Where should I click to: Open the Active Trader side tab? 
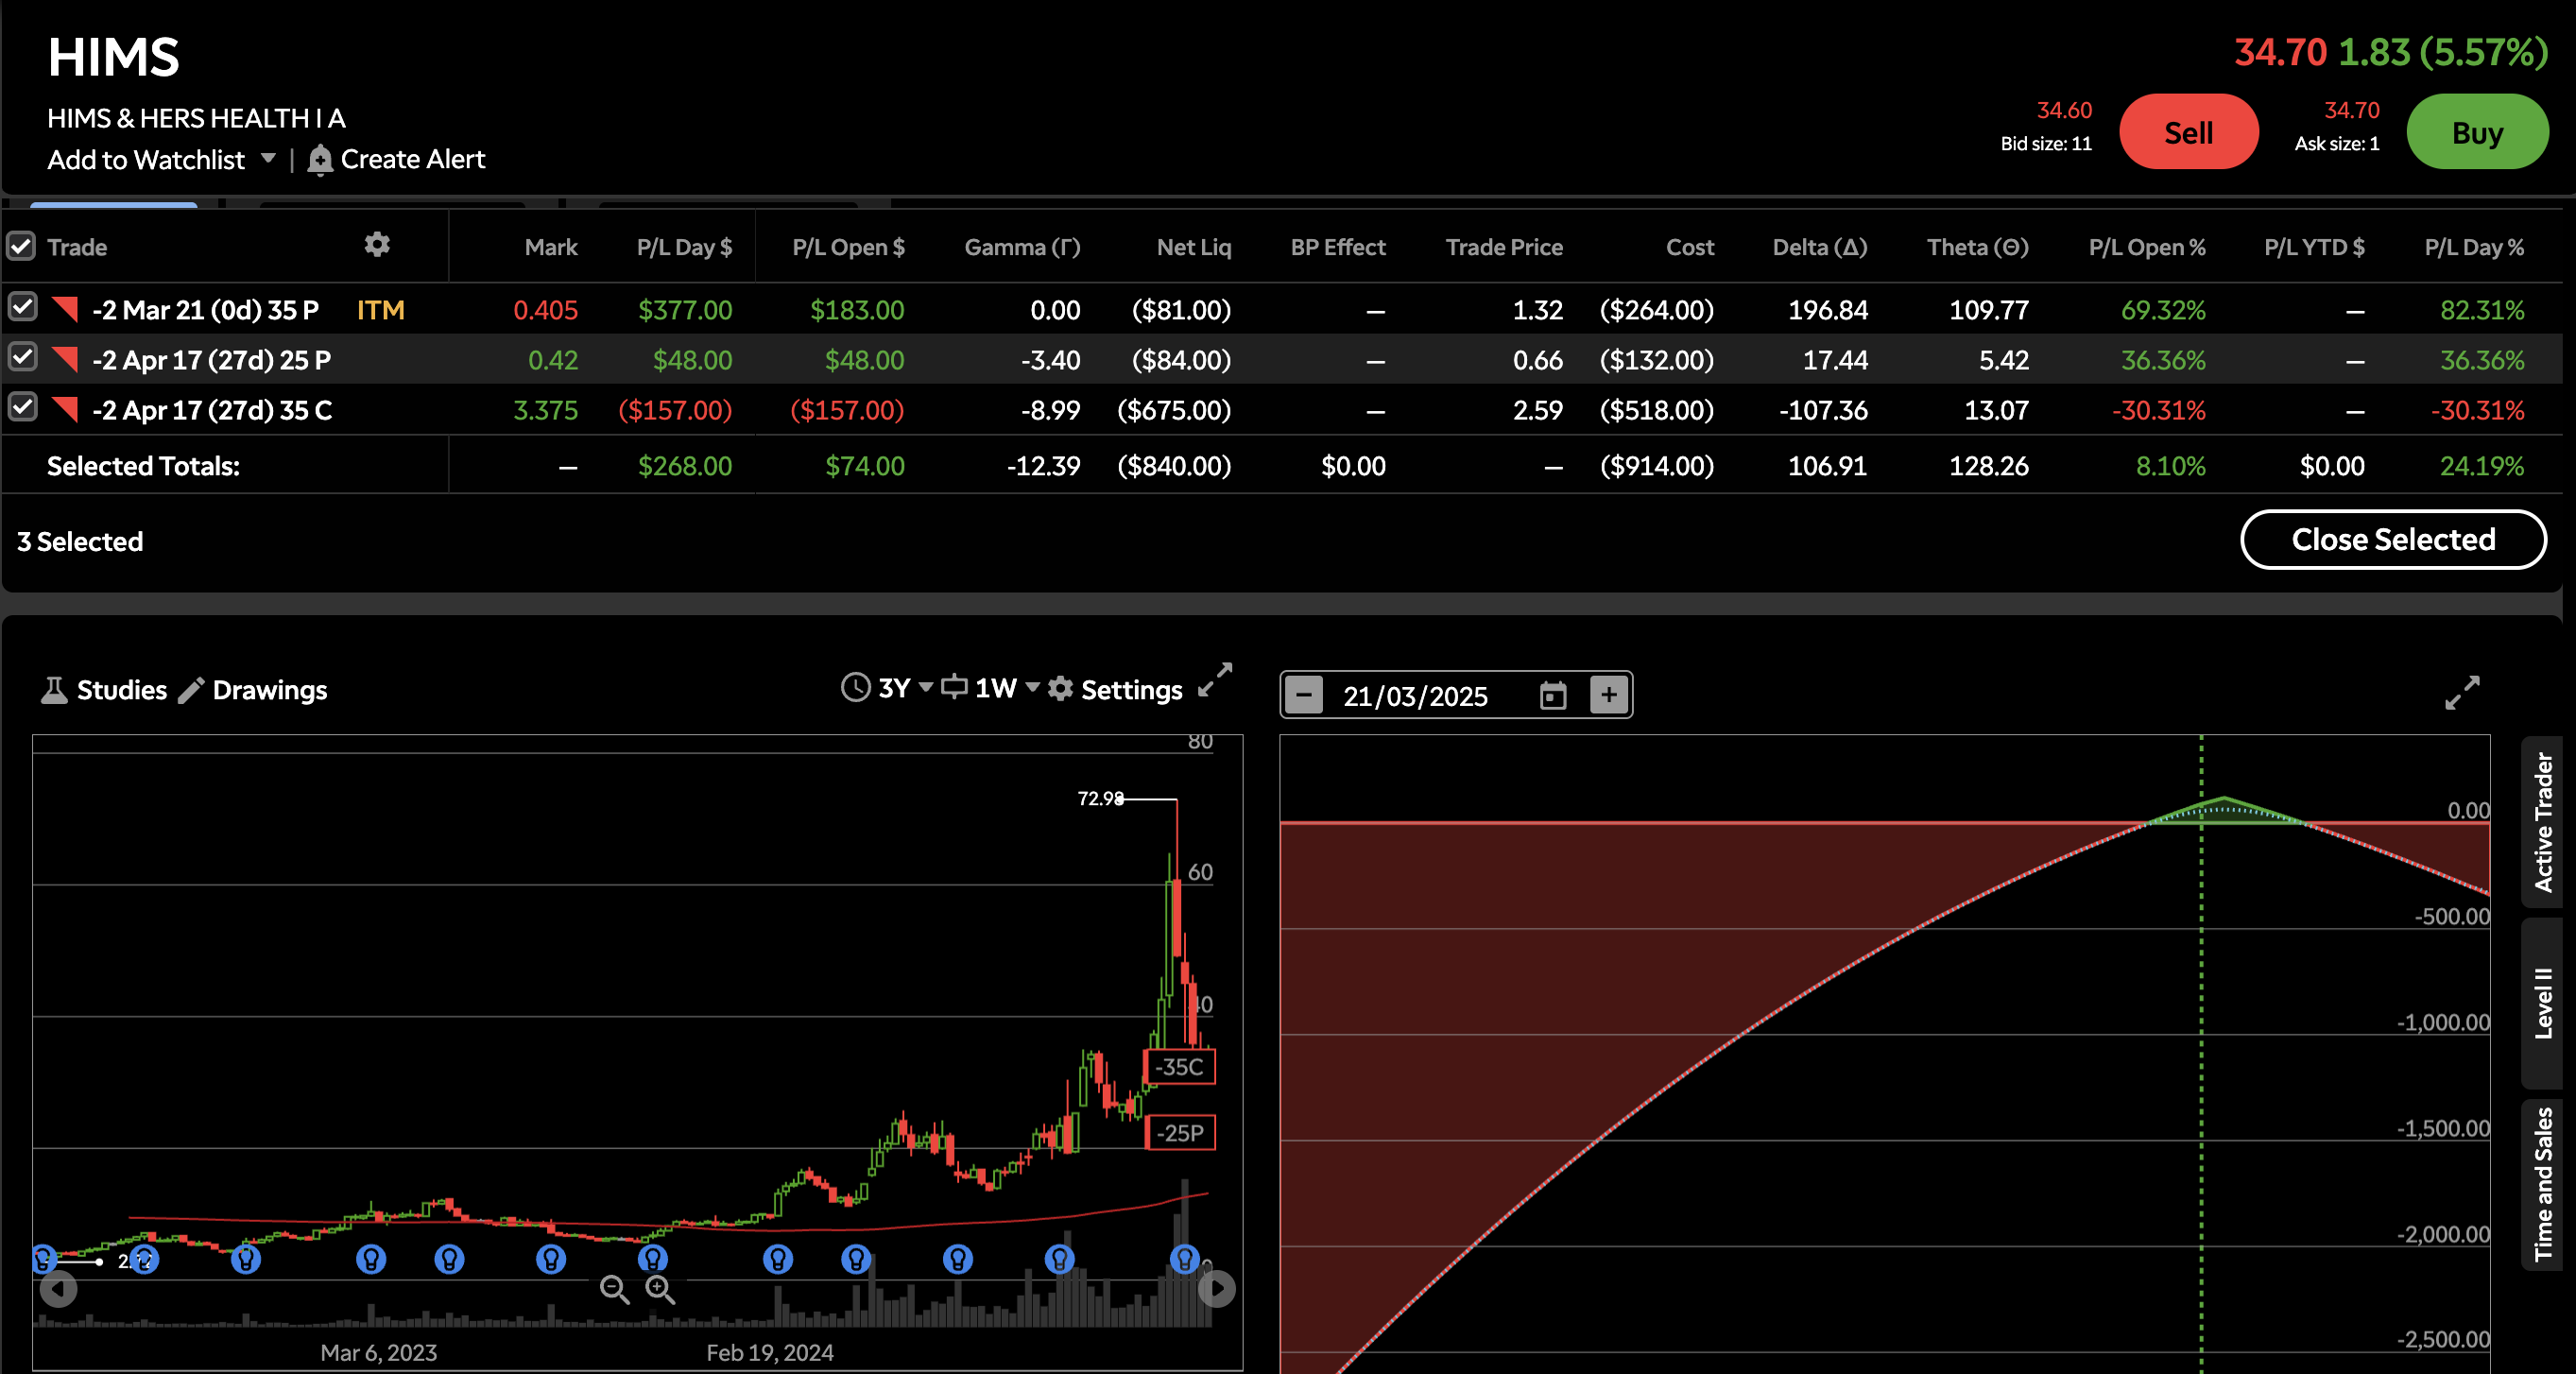click(2542, 822)
